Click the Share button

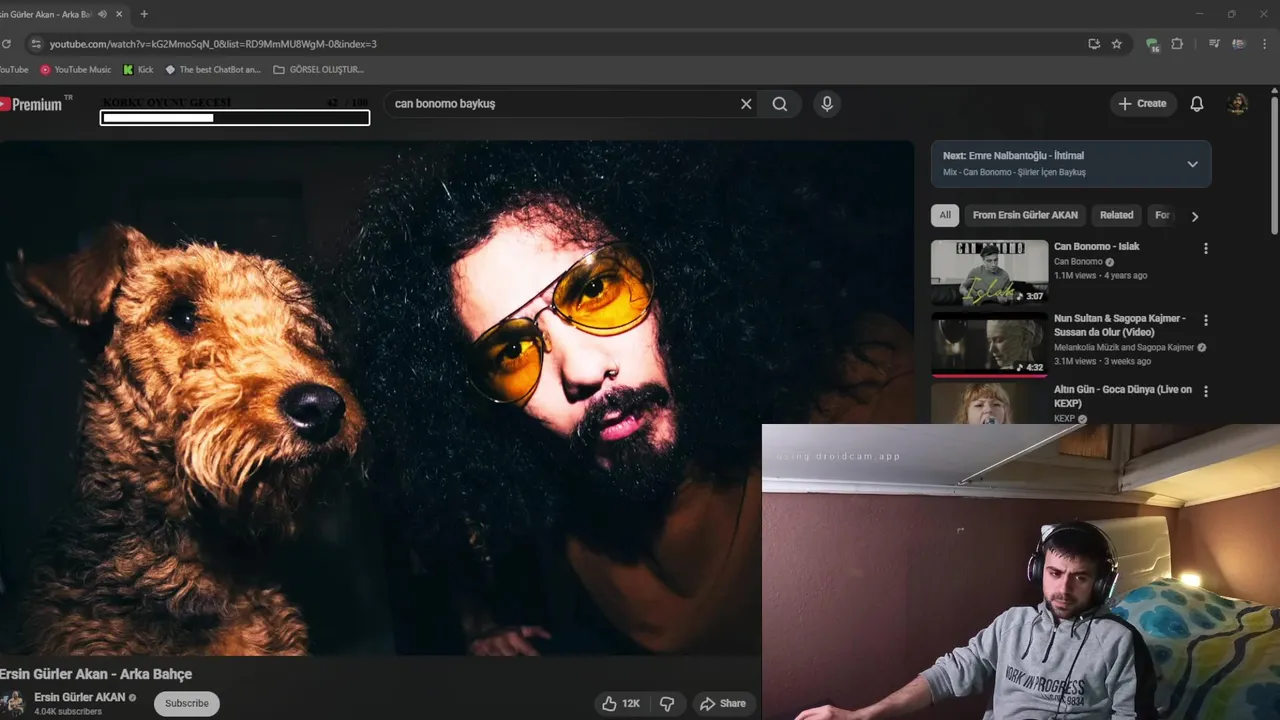[x=723, y=704]
